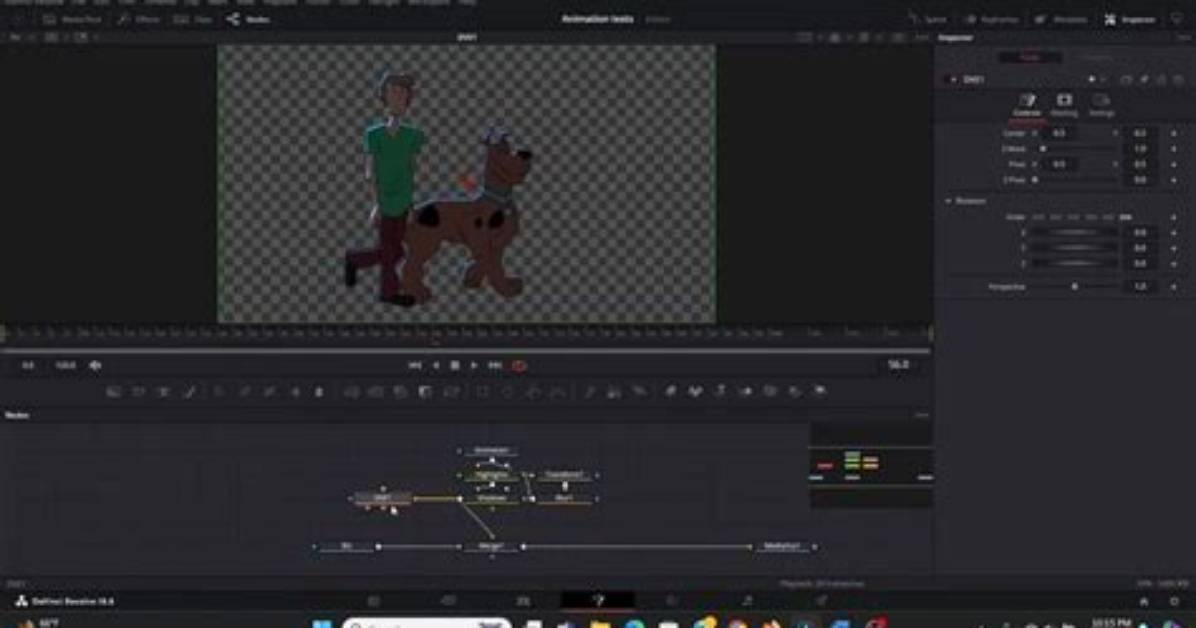Select the Background tool in toolbar
1196x628 pixels.
(x=114, y=391)
